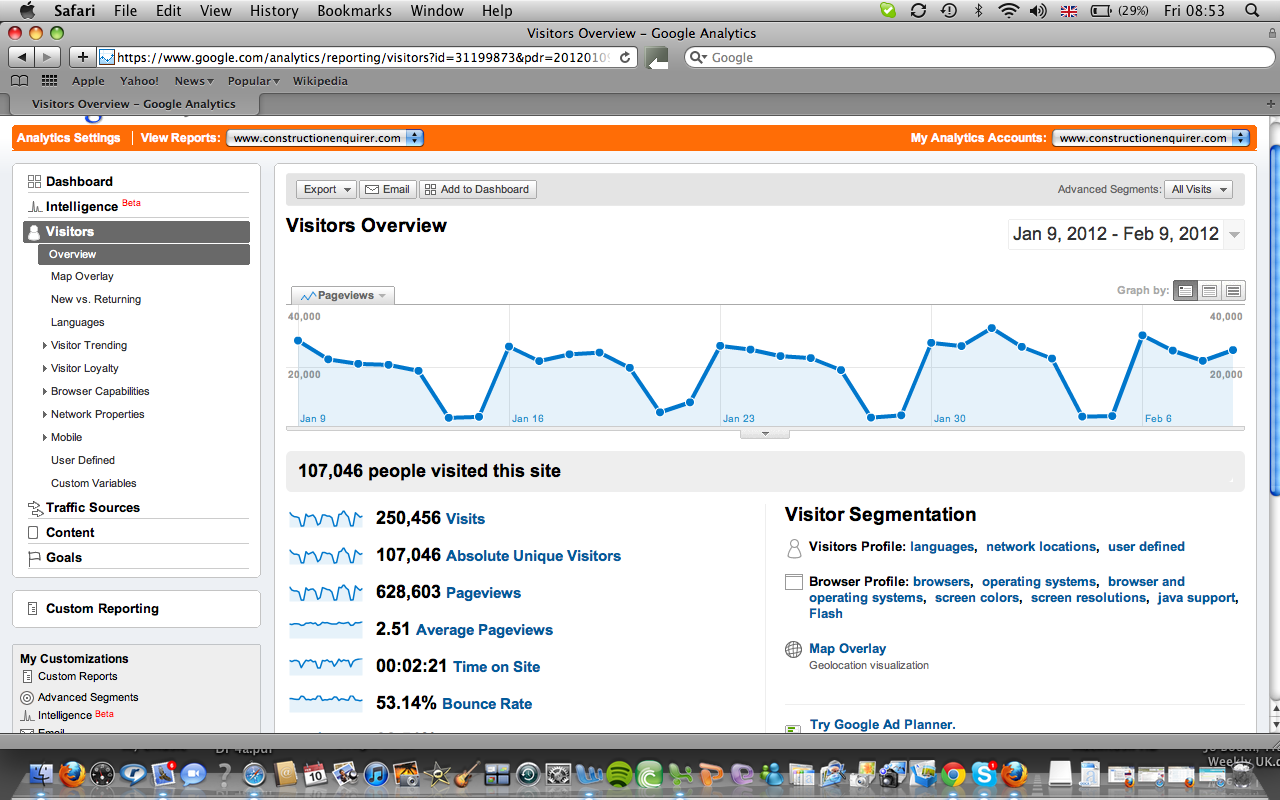
Task: Collapse the graph with bottom handle
Action: click(765, 434)
